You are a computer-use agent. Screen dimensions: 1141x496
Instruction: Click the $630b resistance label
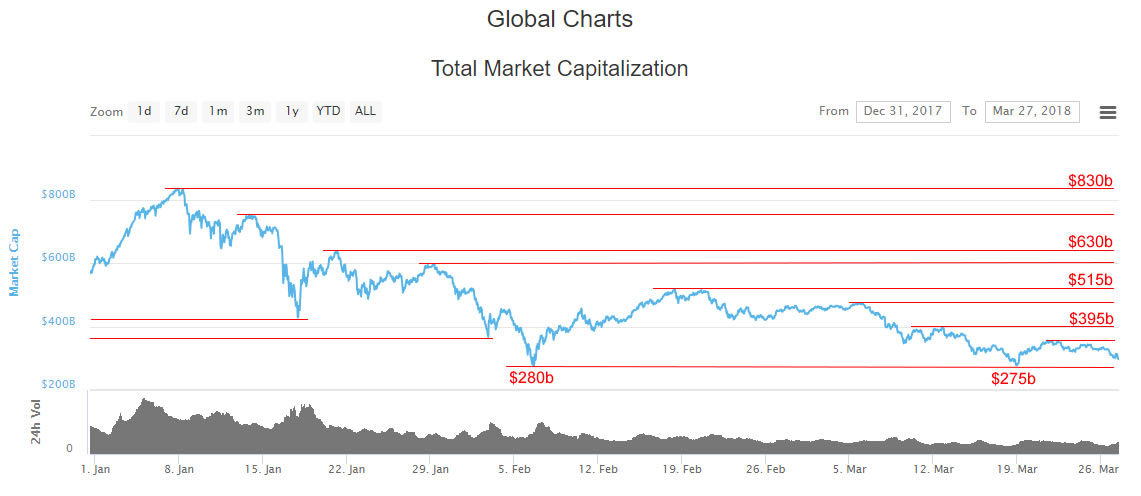[1091, 241]
